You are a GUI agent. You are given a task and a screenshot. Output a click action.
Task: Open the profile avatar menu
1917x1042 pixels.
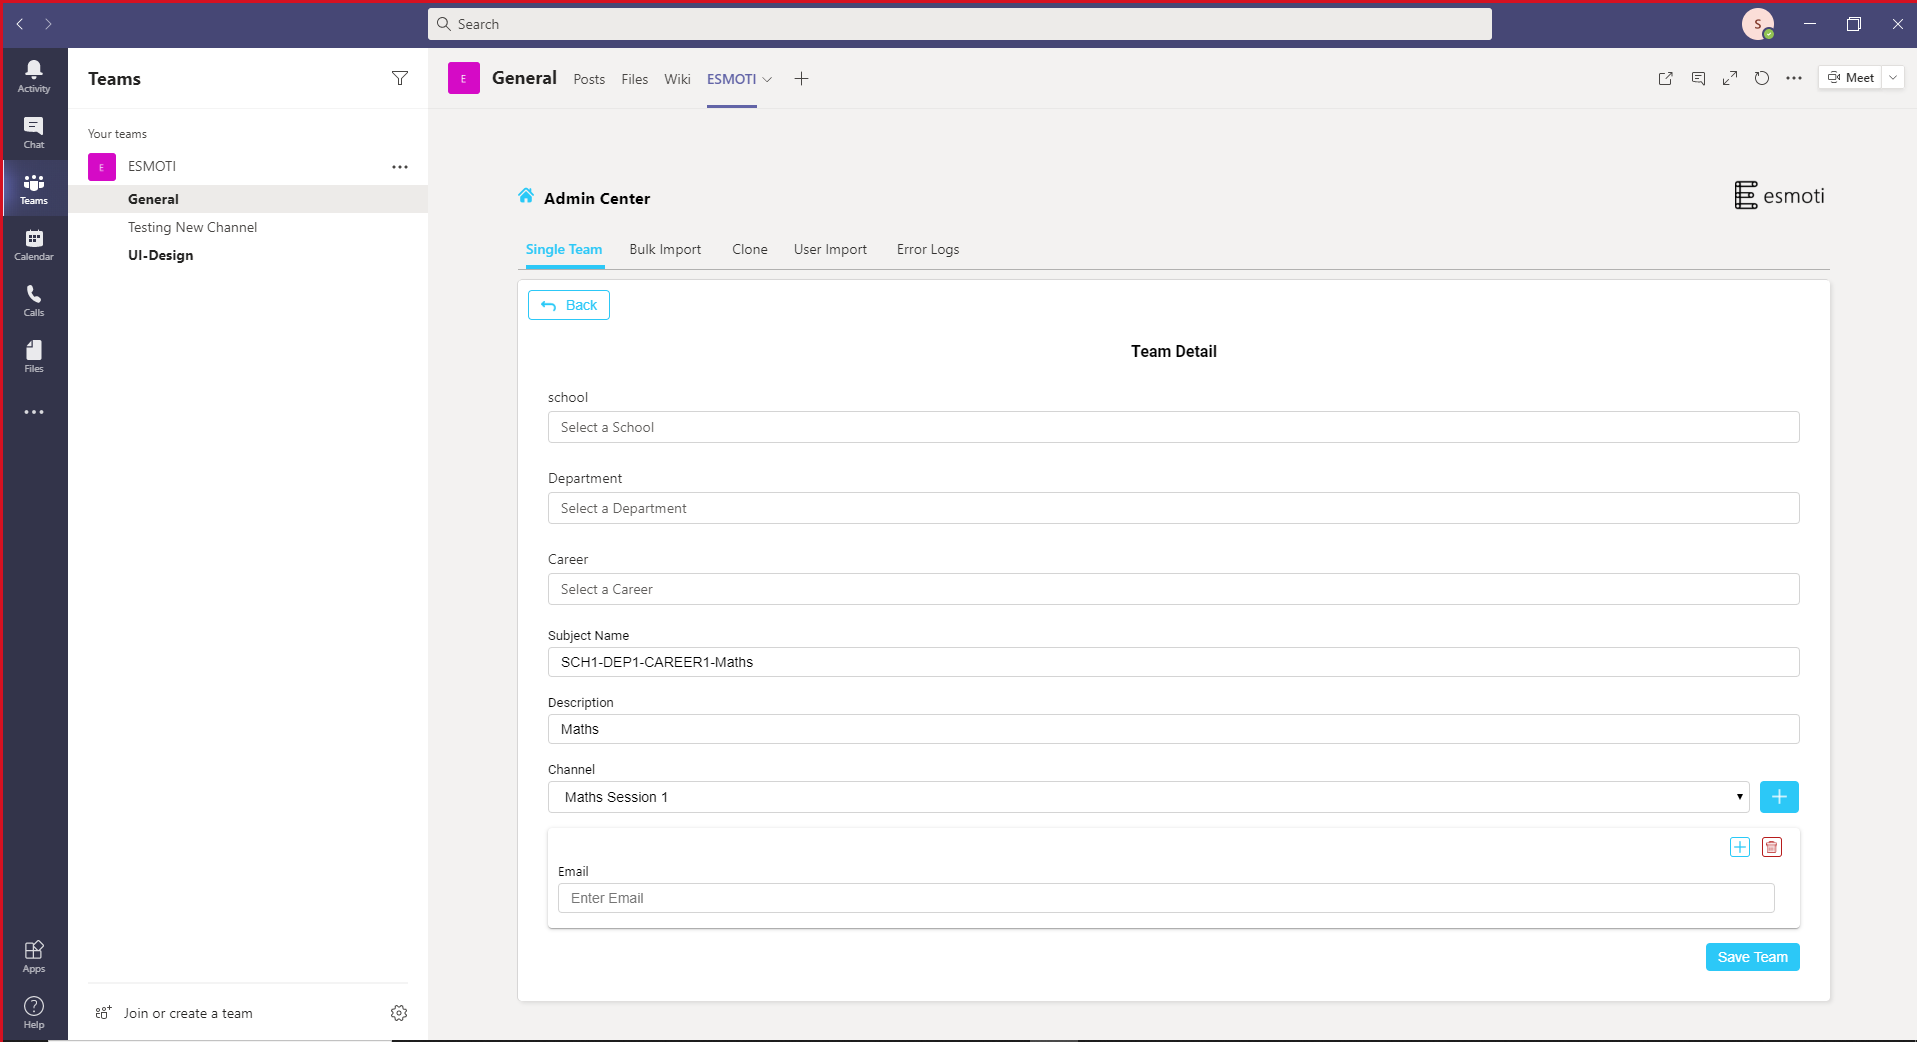tap(1758, 24)
